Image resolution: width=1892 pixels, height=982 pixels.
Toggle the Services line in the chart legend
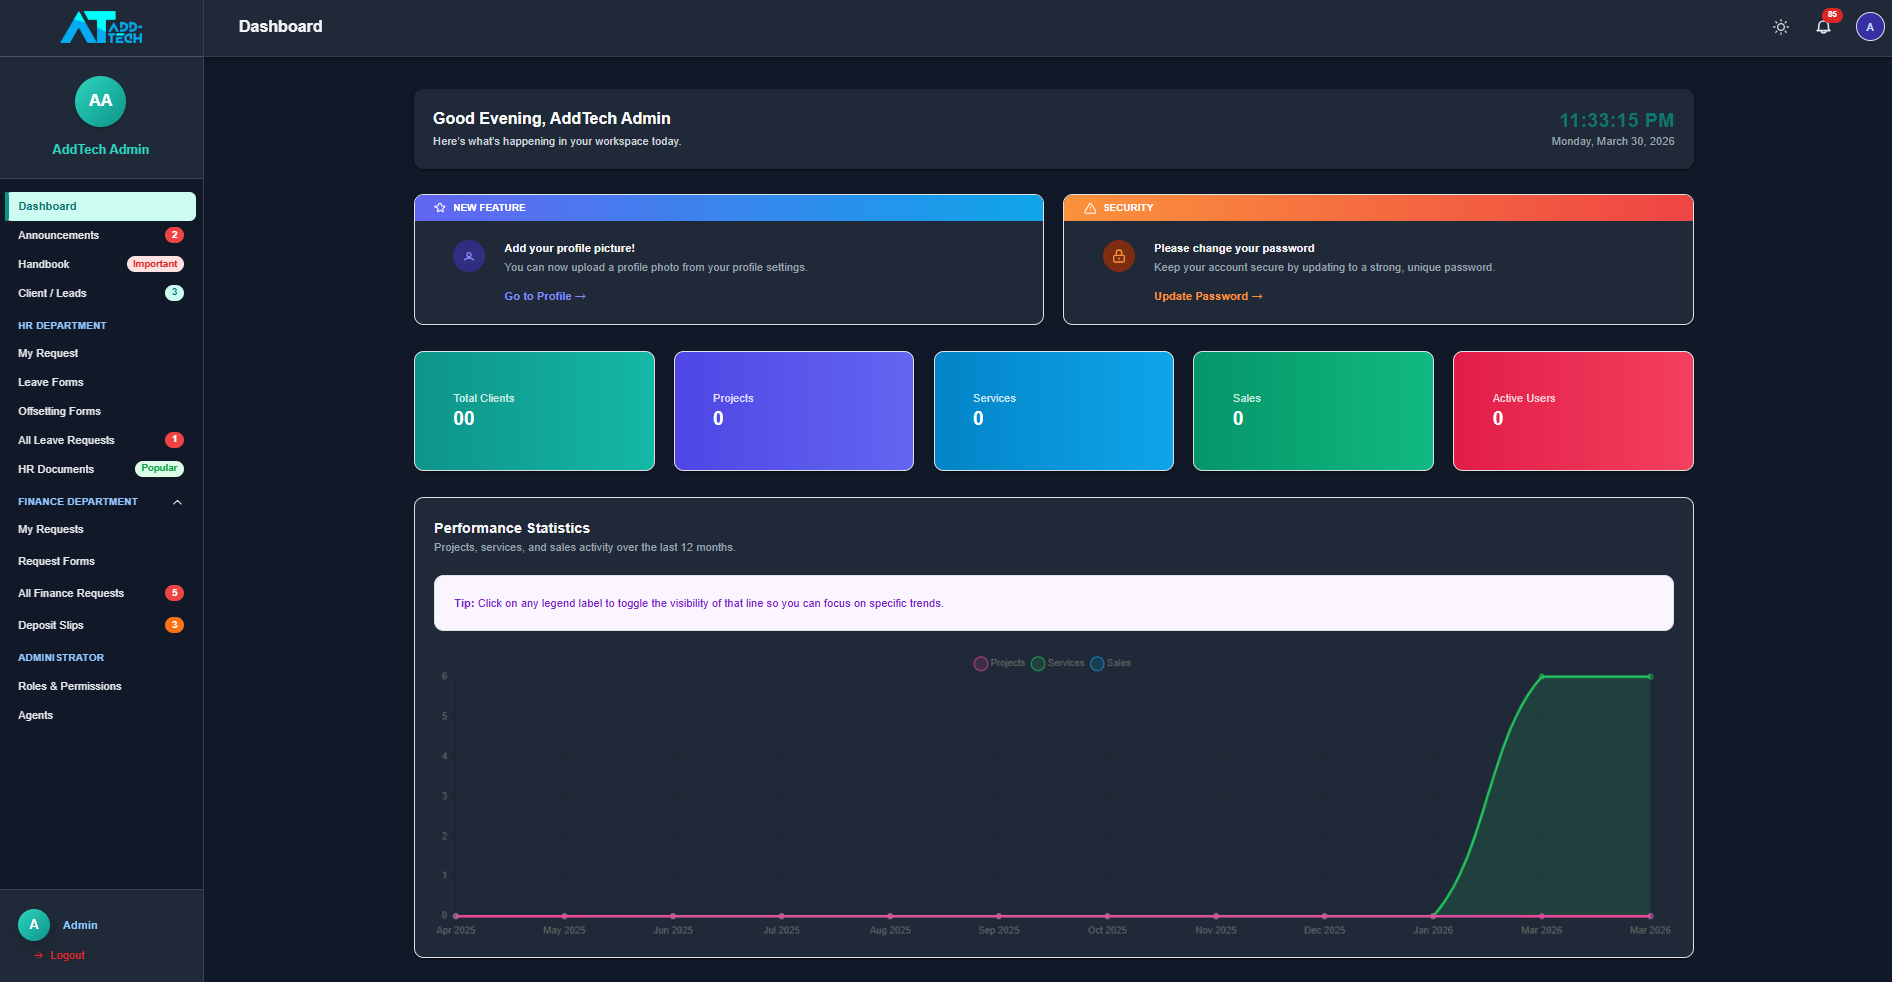[1058, 663]
